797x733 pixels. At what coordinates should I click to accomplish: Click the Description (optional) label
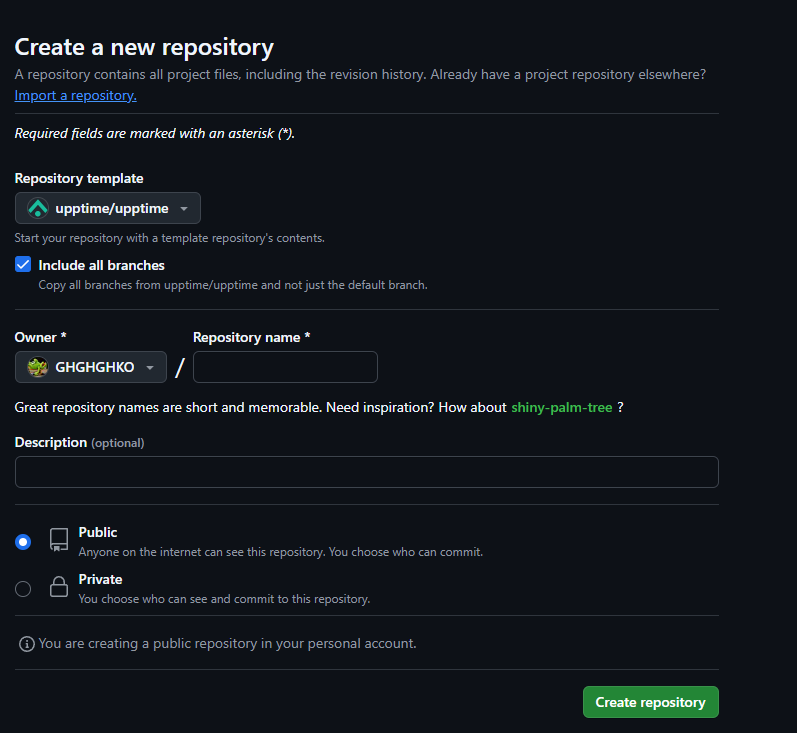pos(79,443)
